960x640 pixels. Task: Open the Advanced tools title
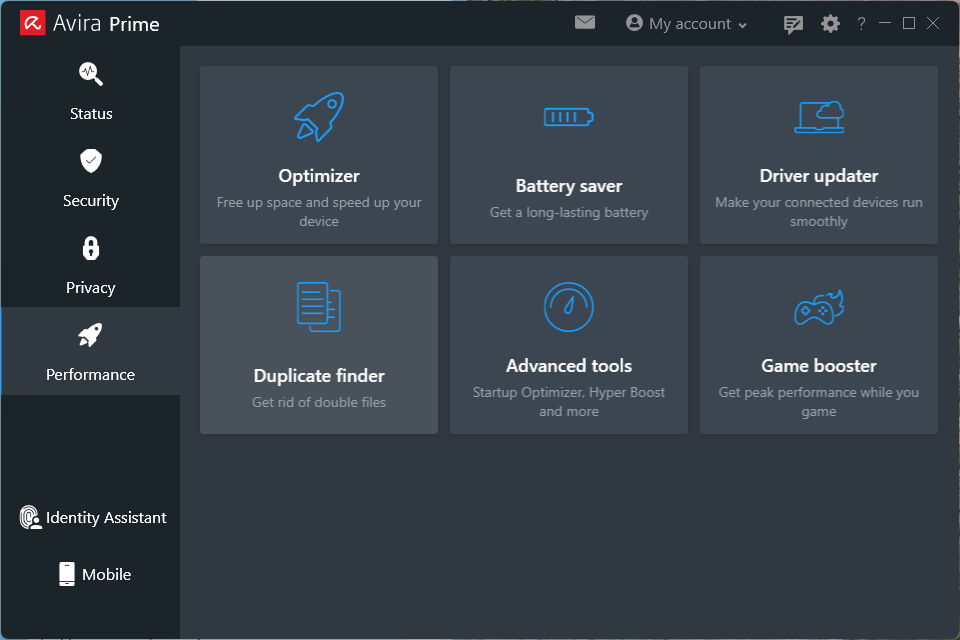569,366
